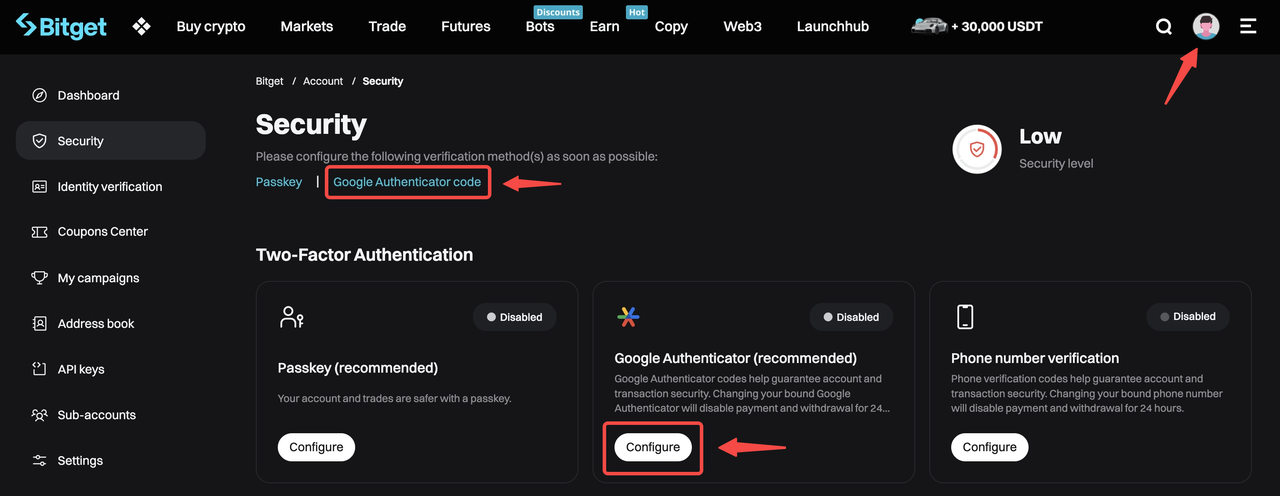Click the Two-Factor Authentication heading
The width and height of the screenshot is (1280, 496).
click(364, 255)
